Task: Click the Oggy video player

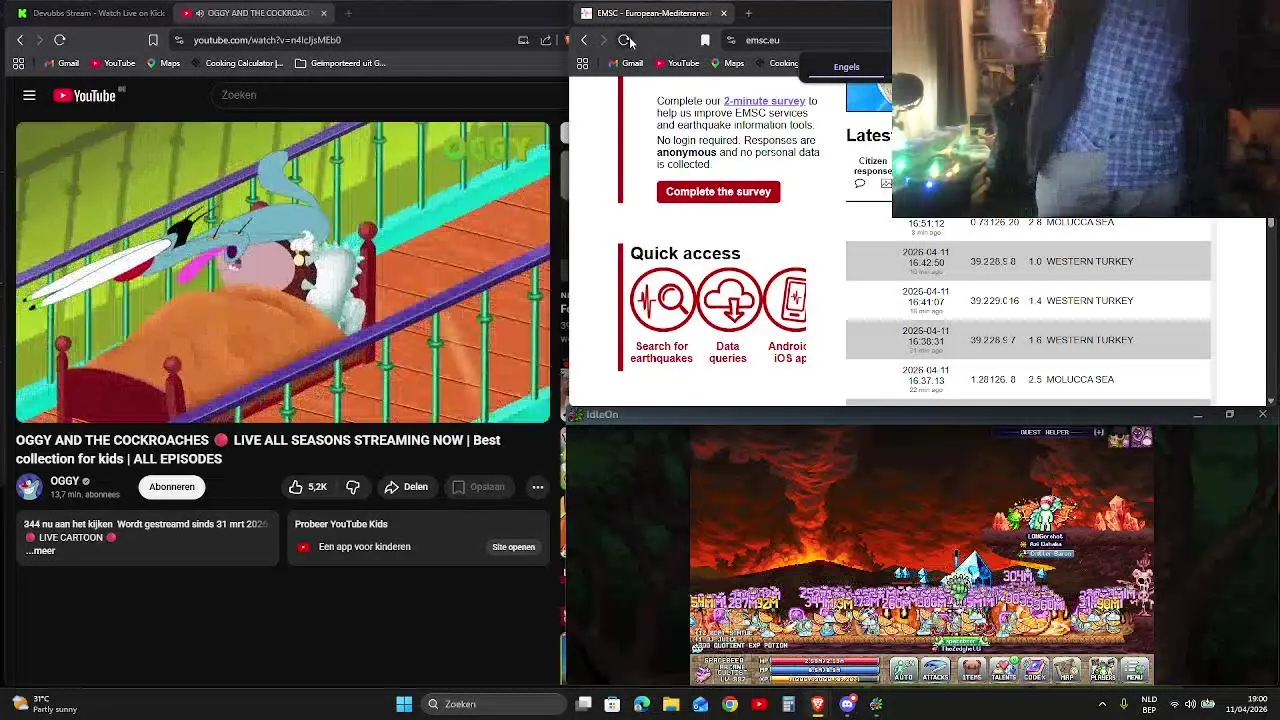Action: point(283,272)
